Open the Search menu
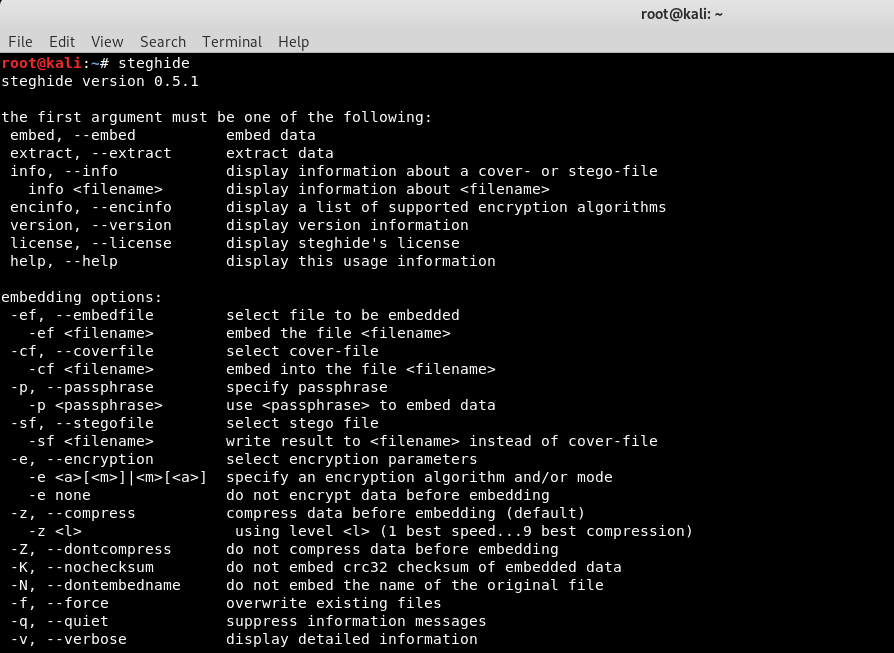The width and height of the screenshot is (894, 653). [162, 42]
